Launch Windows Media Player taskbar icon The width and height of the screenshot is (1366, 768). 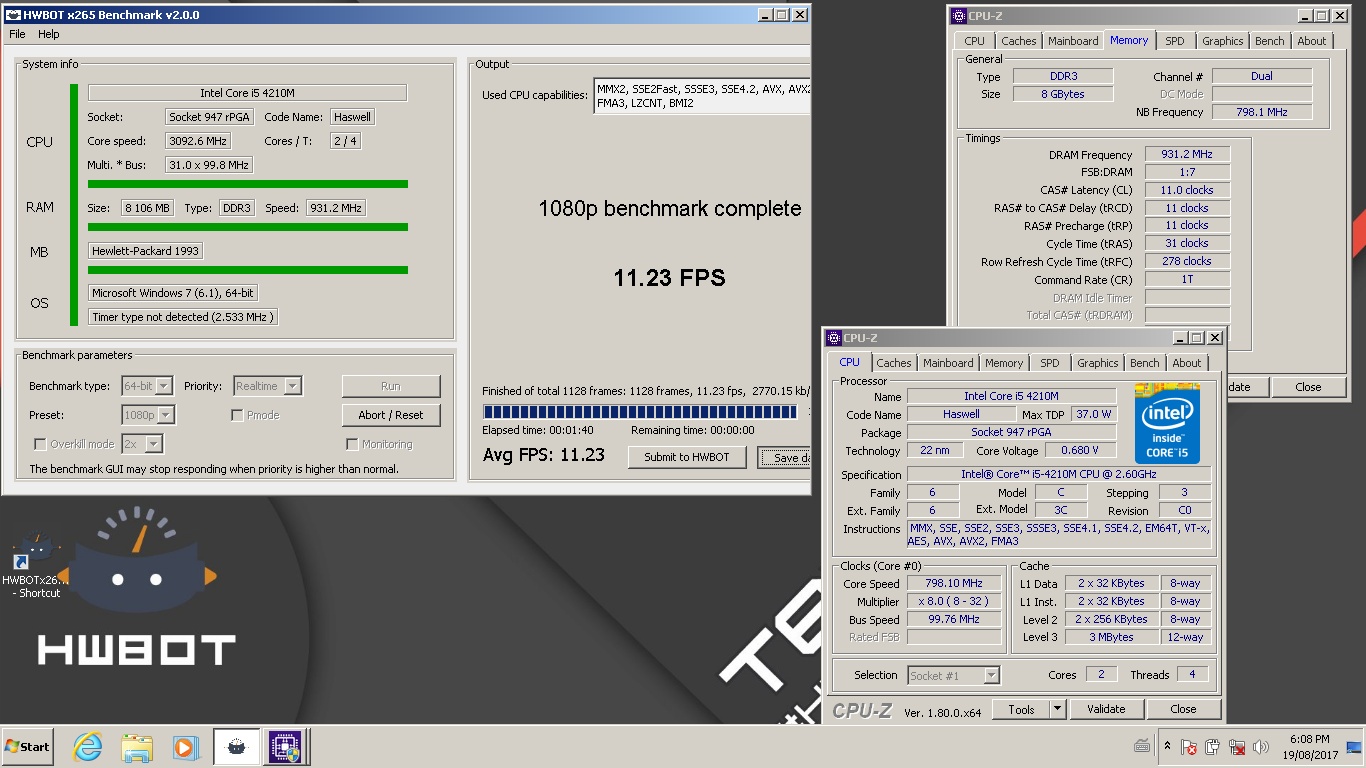point(185,746)
